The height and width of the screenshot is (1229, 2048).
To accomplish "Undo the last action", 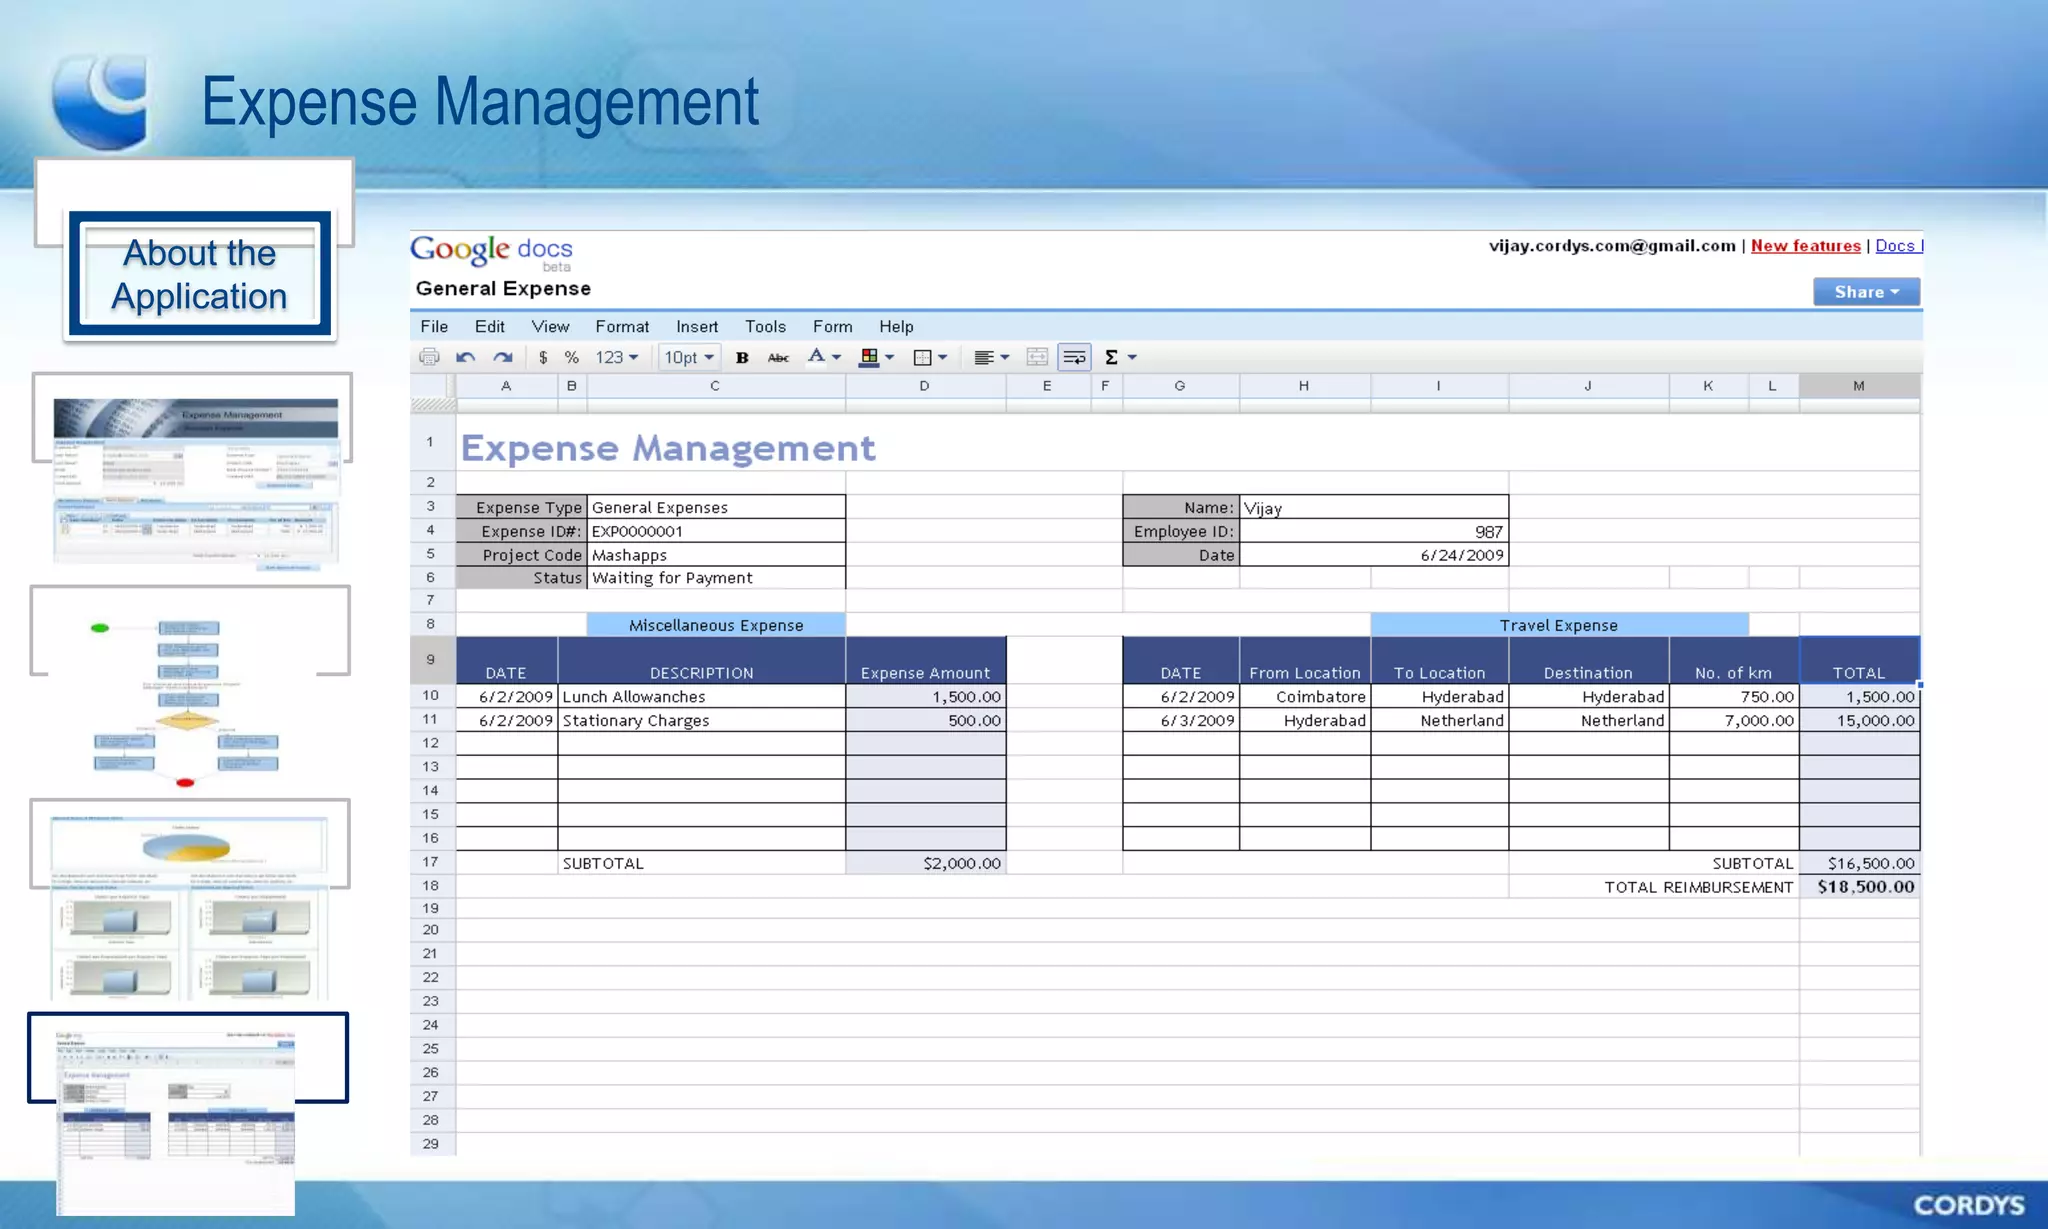I will point(466,357).
